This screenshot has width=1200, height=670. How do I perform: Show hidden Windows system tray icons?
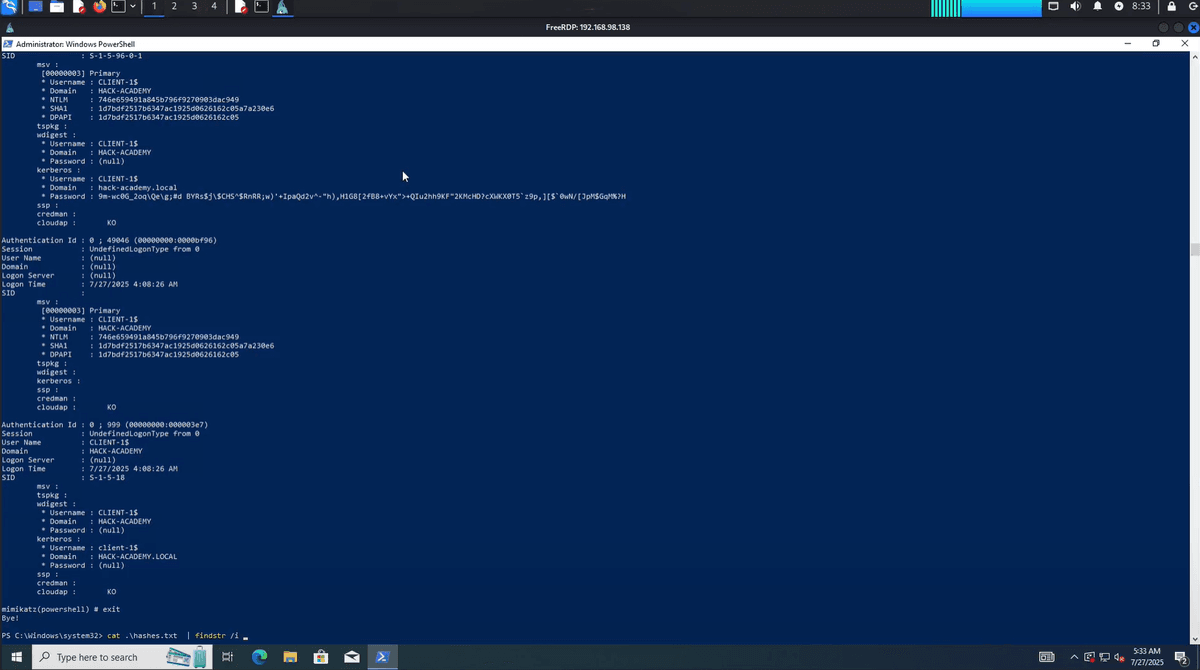tap(1074, 657)
